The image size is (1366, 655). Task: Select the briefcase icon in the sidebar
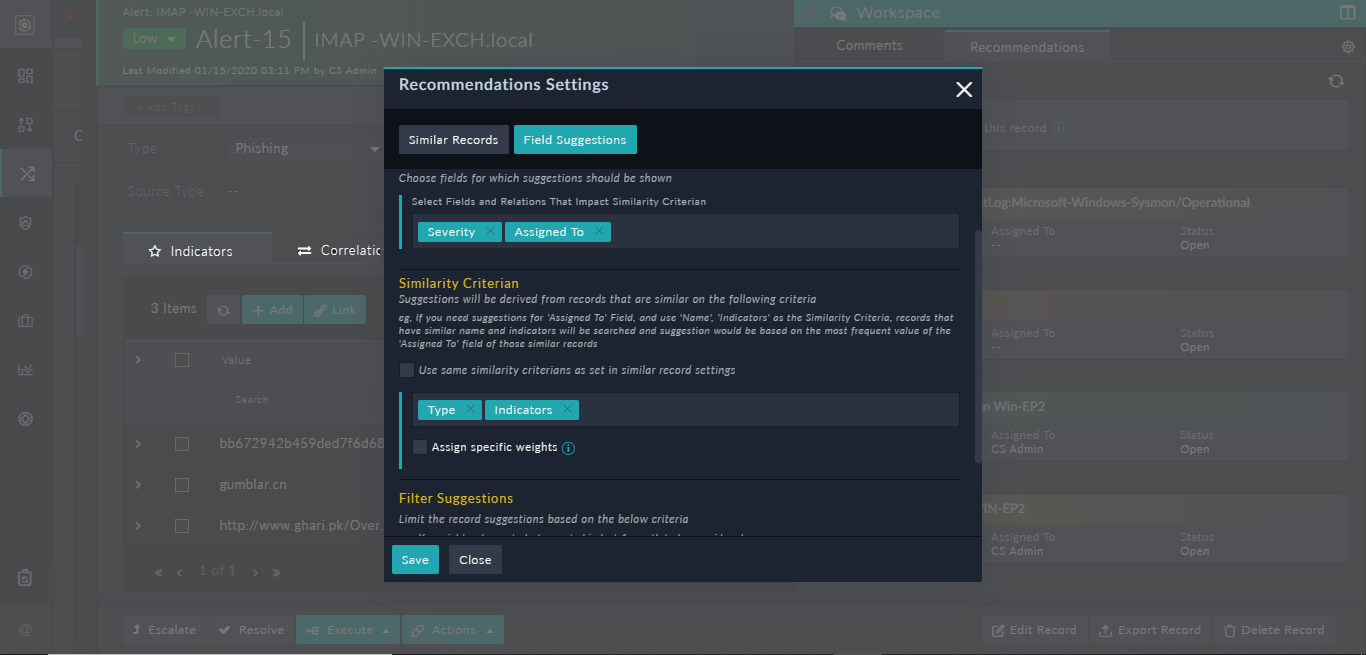tap(25, 320)
